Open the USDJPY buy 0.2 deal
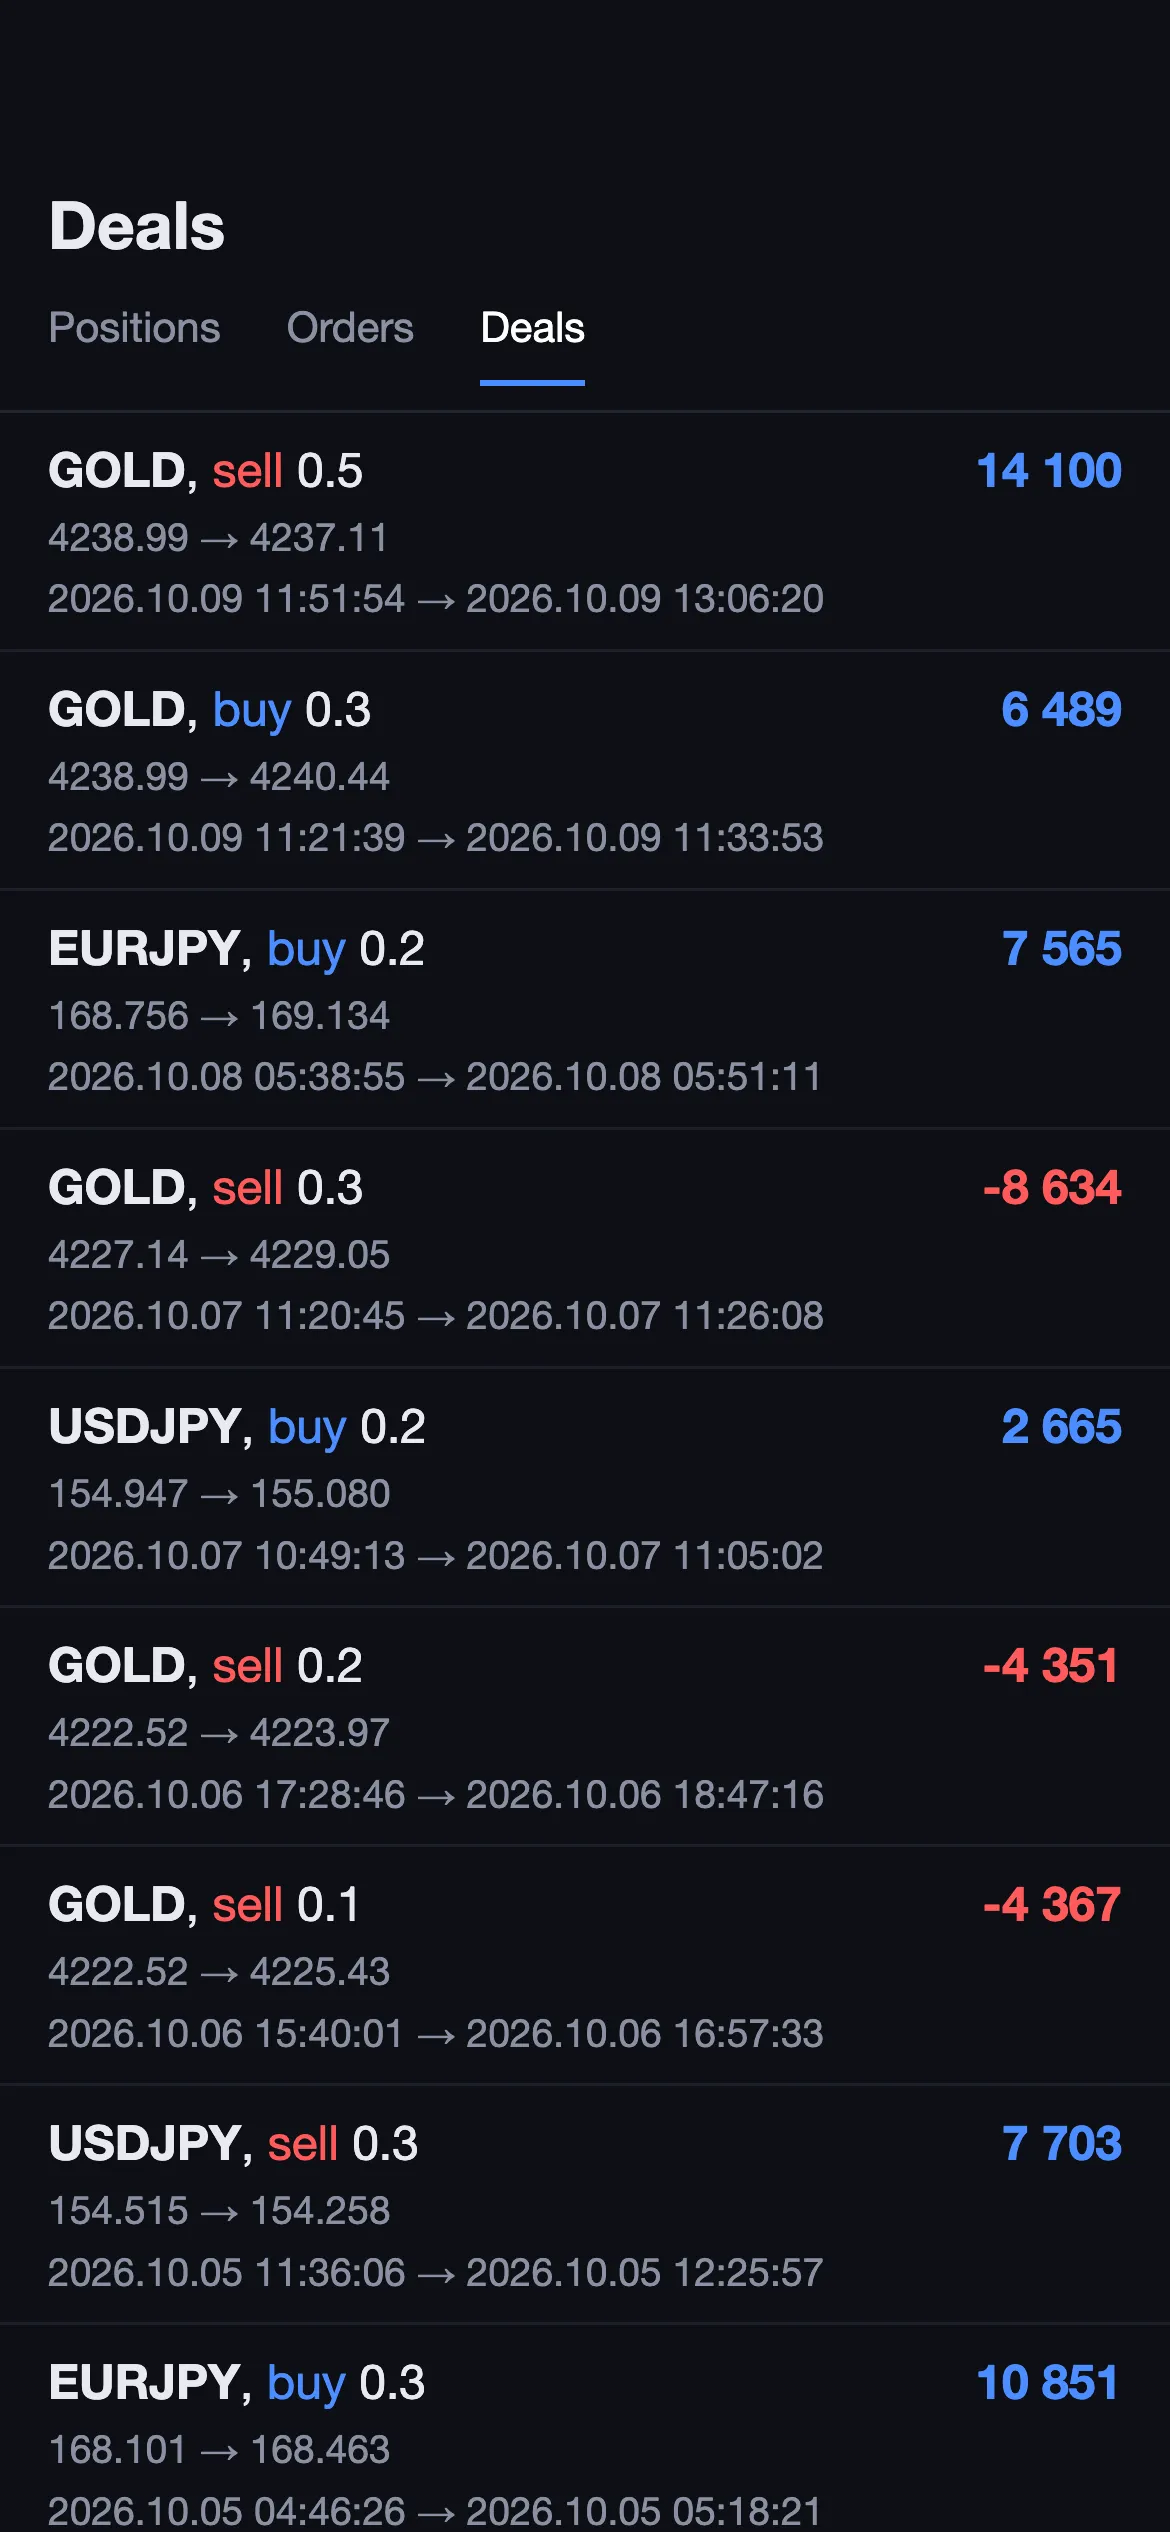Viewport: 1170px width, 2532px height. (x=585, y=1488)
